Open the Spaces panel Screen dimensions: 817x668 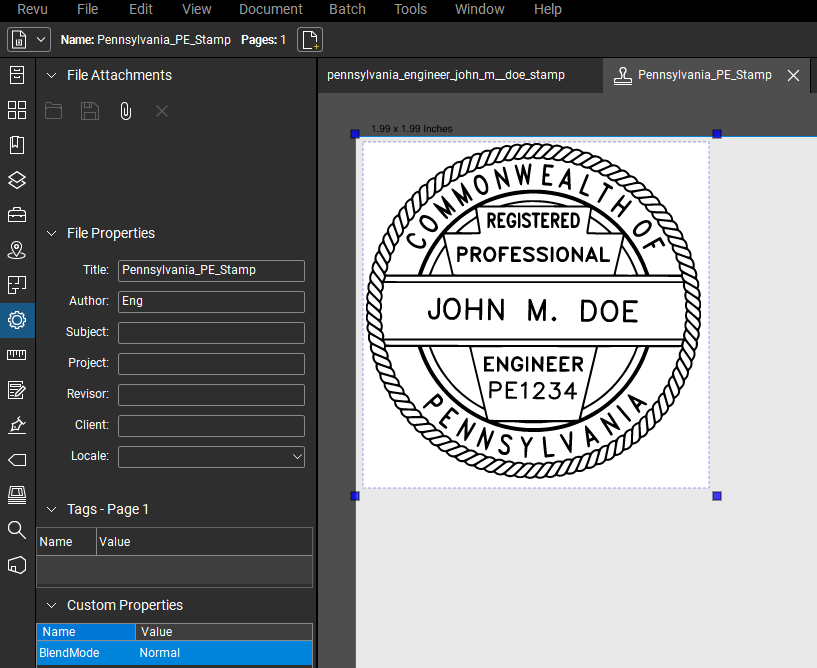[x=16, y=250]
